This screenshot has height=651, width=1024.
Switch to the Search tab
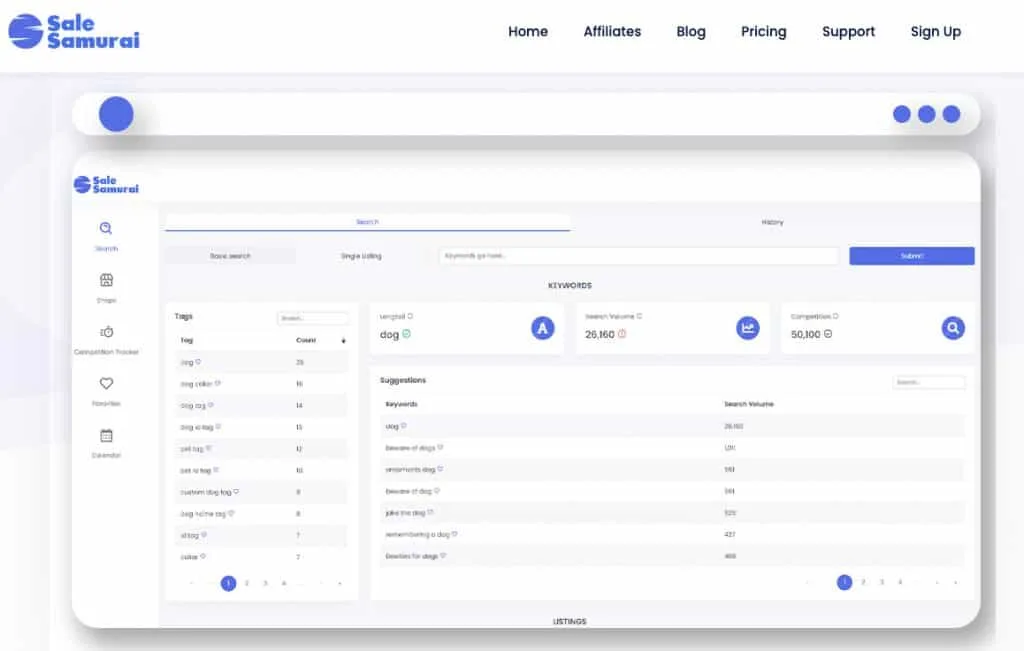point(368,222)
